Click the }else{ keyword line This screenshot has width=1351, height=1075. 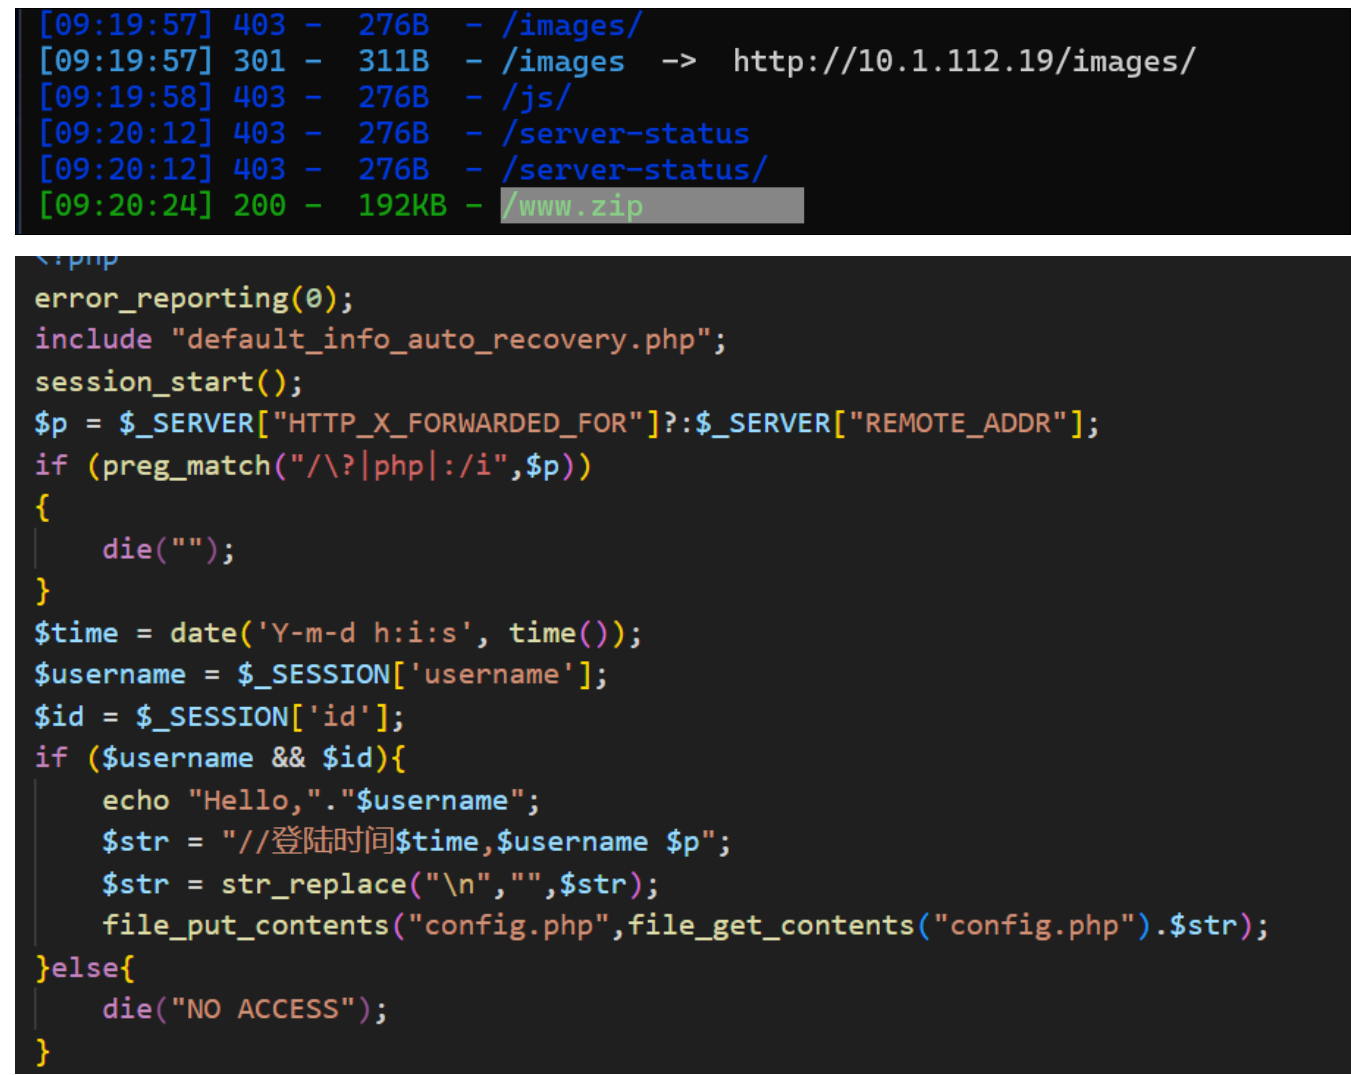point(84,968)
